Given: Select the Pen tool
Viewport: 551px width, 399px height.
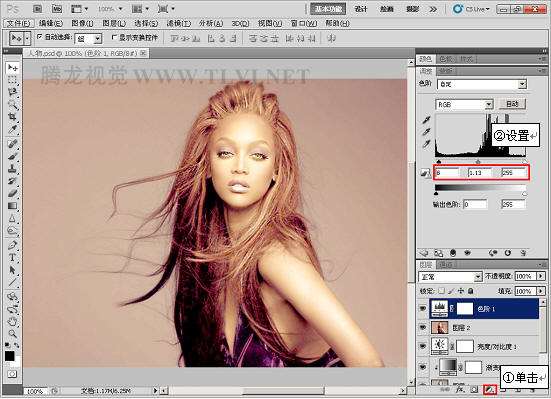Looking at the screenshot, I should (x=13, y=245).
